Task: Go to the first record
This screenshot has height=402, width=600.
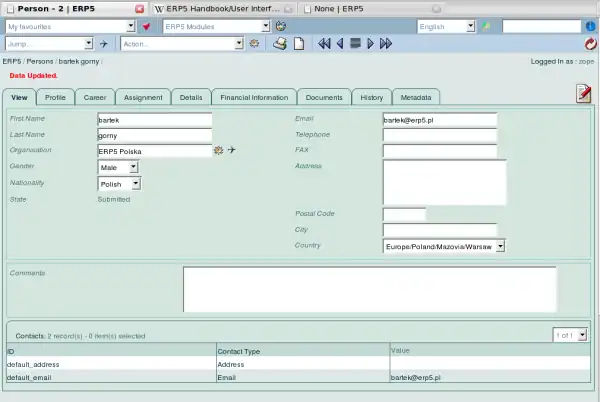Action: coord(324,44)
